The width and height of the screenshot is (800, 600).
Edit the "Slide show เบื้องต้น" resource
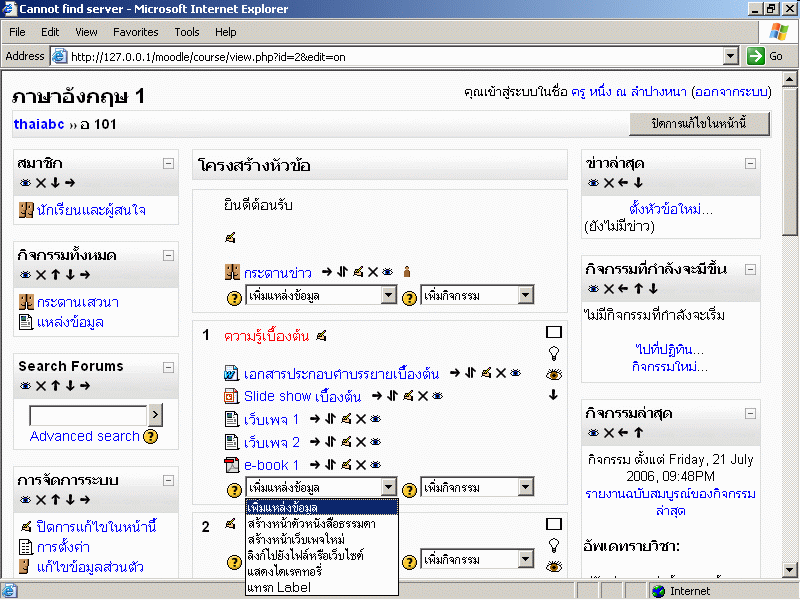[406, 396]
